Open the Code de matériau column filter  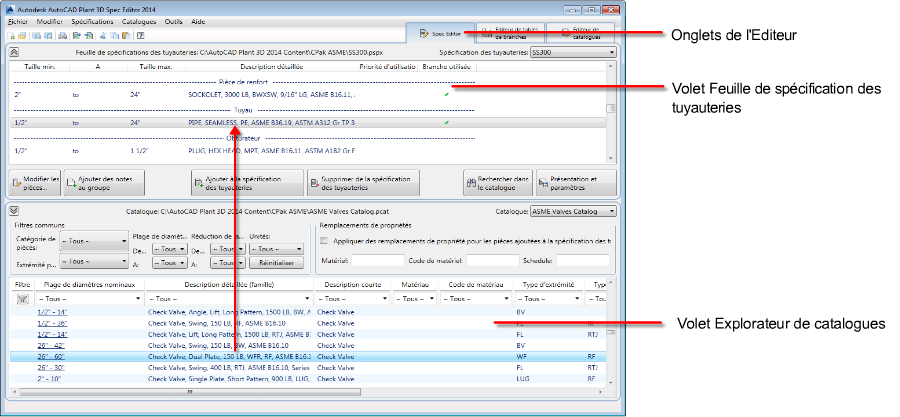pyautogui.click(x=476, y=299)
